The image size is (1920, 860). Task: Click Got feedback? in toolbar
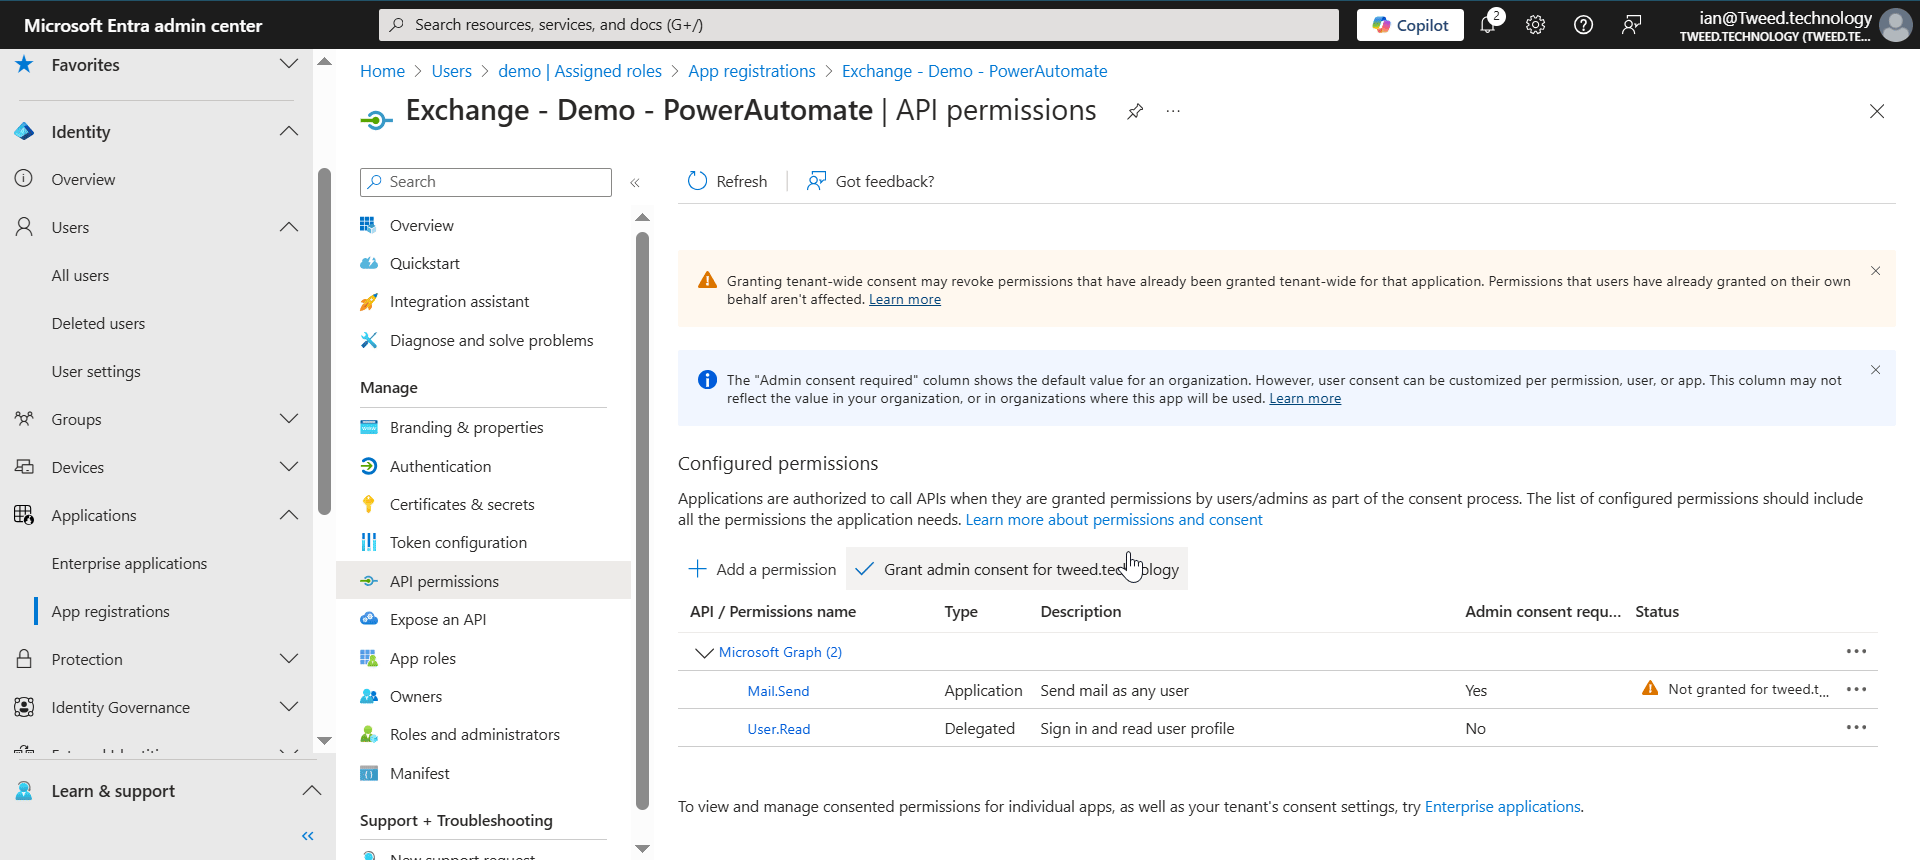click(x=870, y=181)
